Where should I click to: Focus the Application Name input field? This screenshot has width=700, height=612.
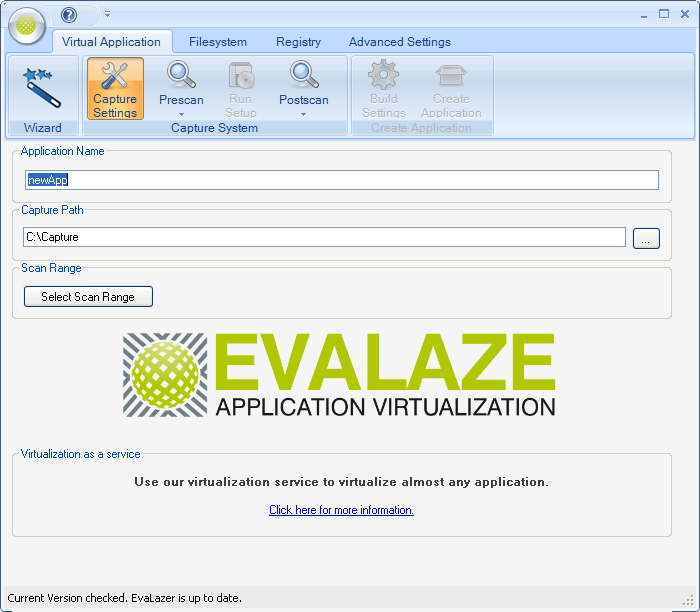click(x=342, y=180)
